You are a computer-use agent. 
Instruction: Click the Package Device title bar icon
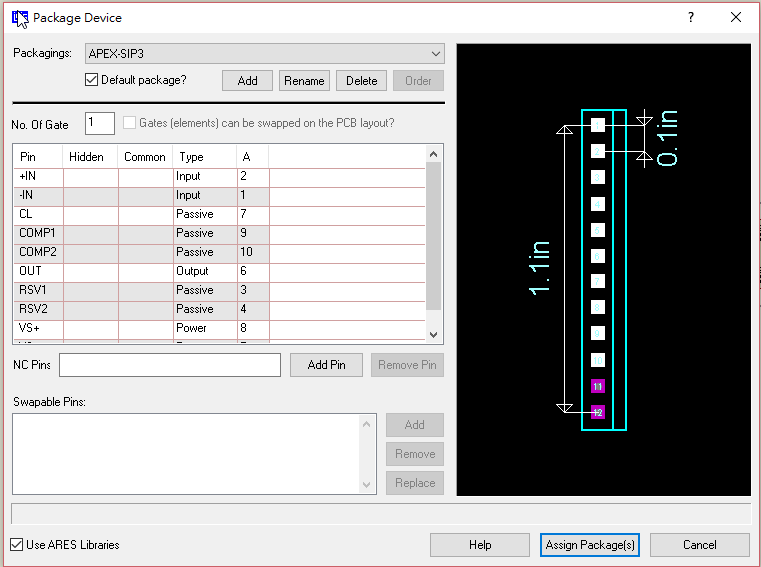19,18
